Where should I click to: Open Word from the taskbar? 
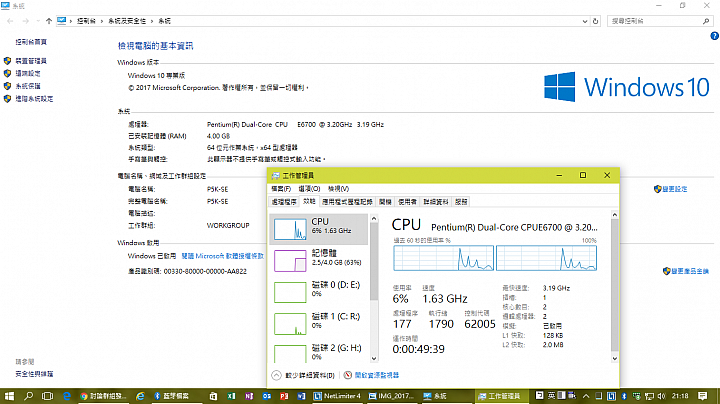coord(302,396)
